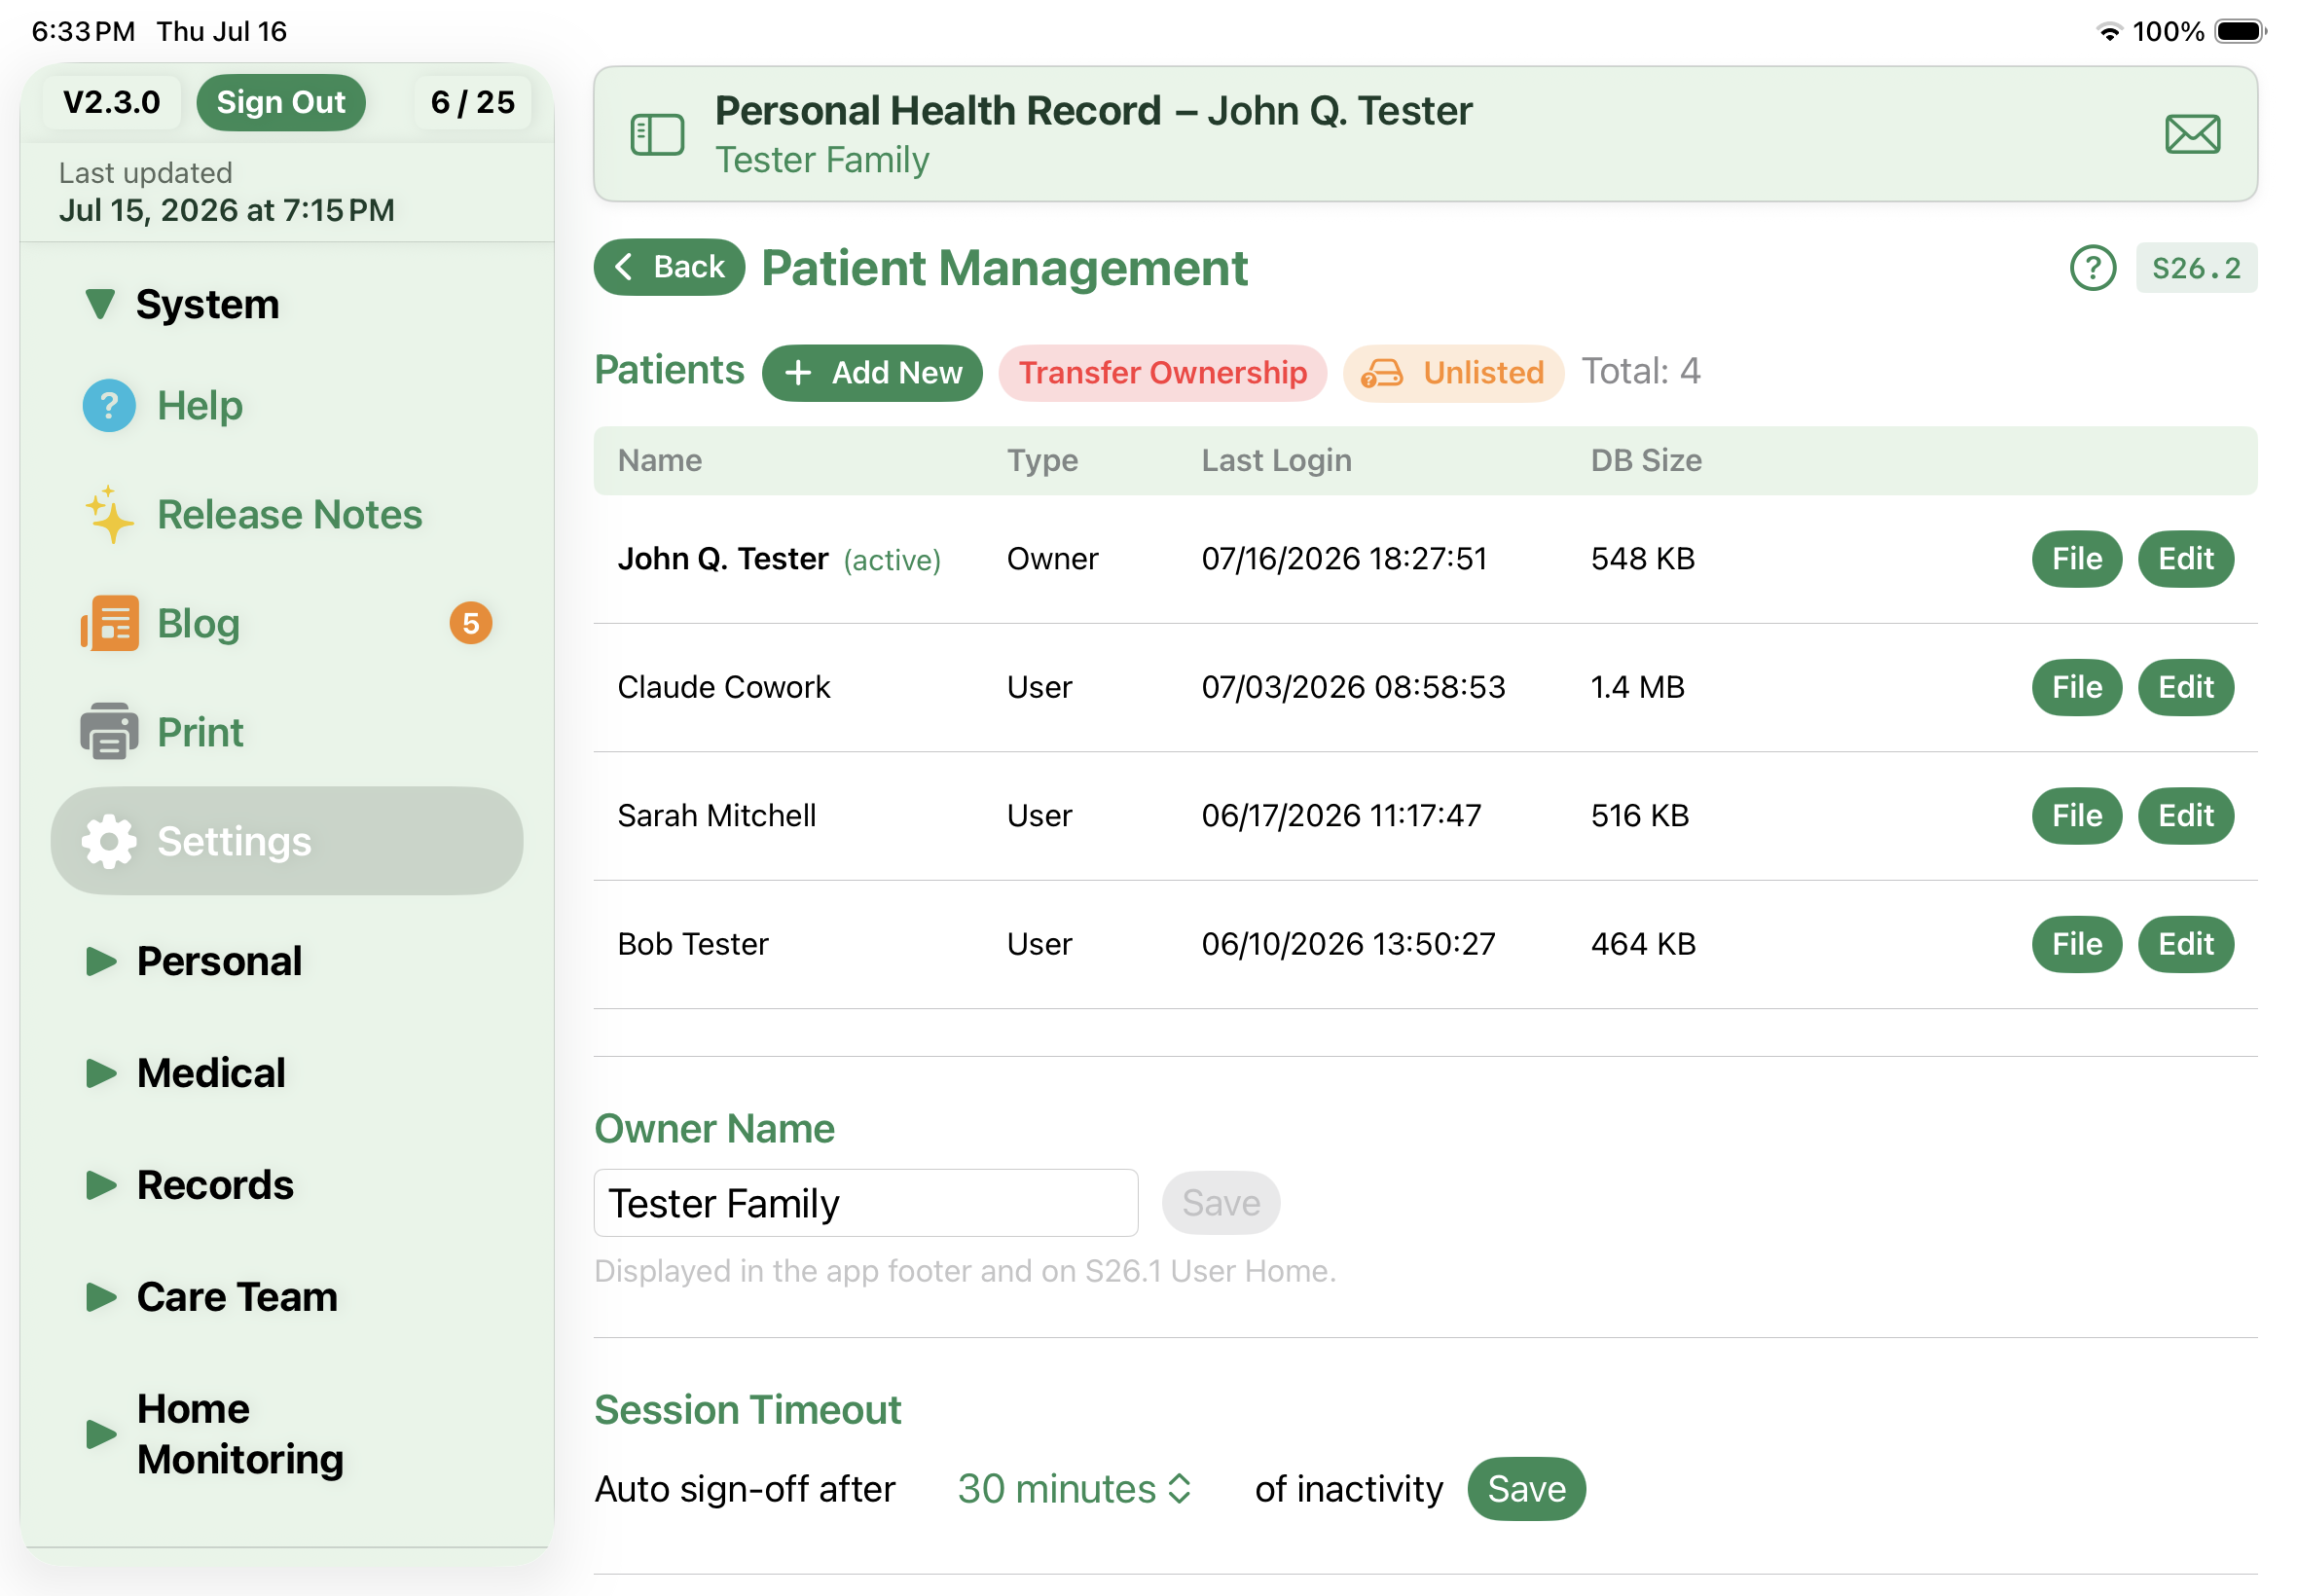Edit Sarah Mitchell
2297x1596 pixels.
(x=2185, y=816)
